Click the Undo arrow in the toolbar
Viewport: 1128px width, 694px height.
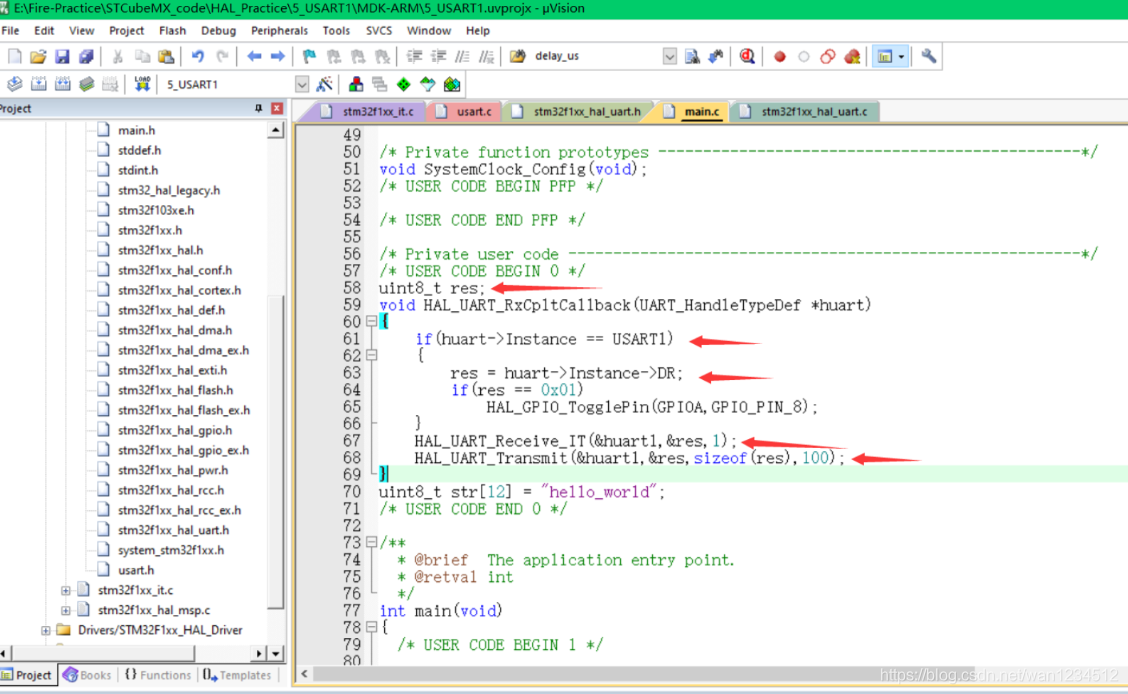pyautogui.click(x=198, y=57)
